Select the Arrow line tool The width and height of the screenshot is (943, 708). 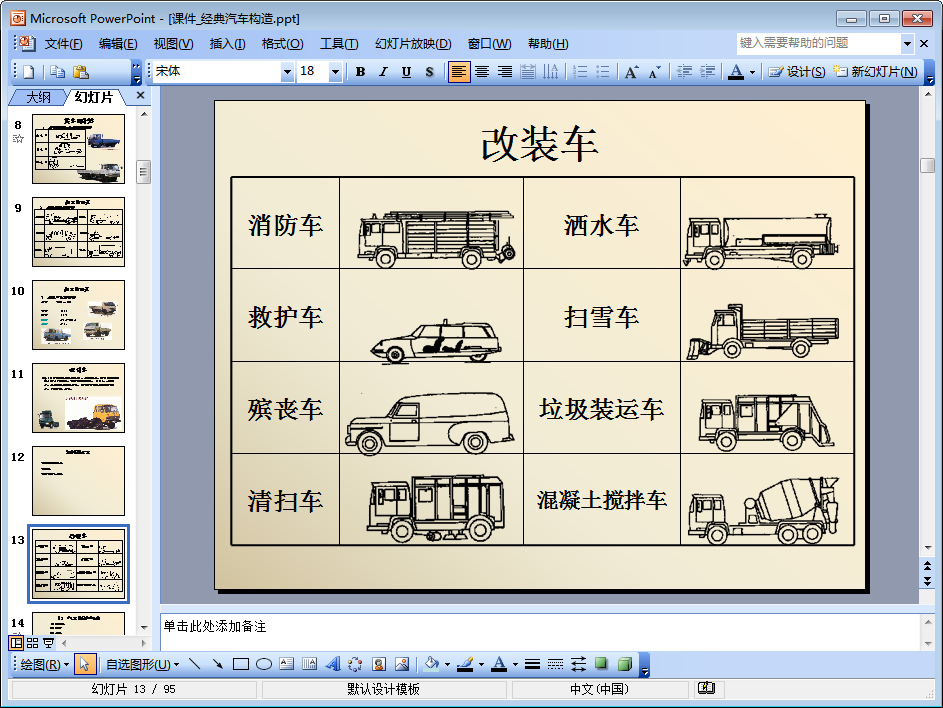(x=217, y=664)
